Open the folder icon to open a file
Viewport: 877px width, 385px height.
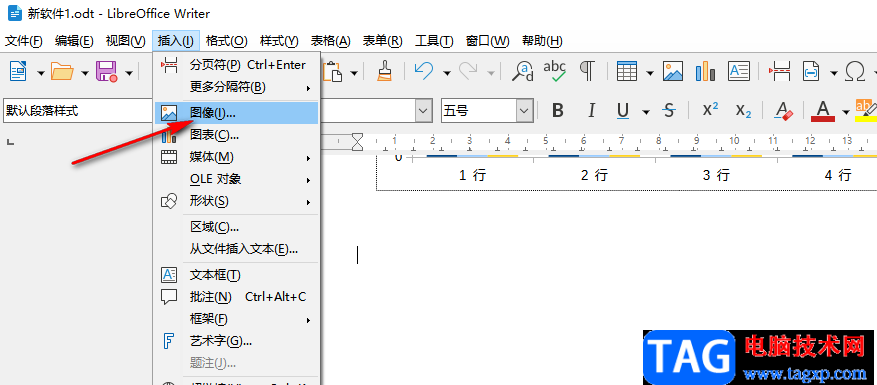(x=62, y=72)
